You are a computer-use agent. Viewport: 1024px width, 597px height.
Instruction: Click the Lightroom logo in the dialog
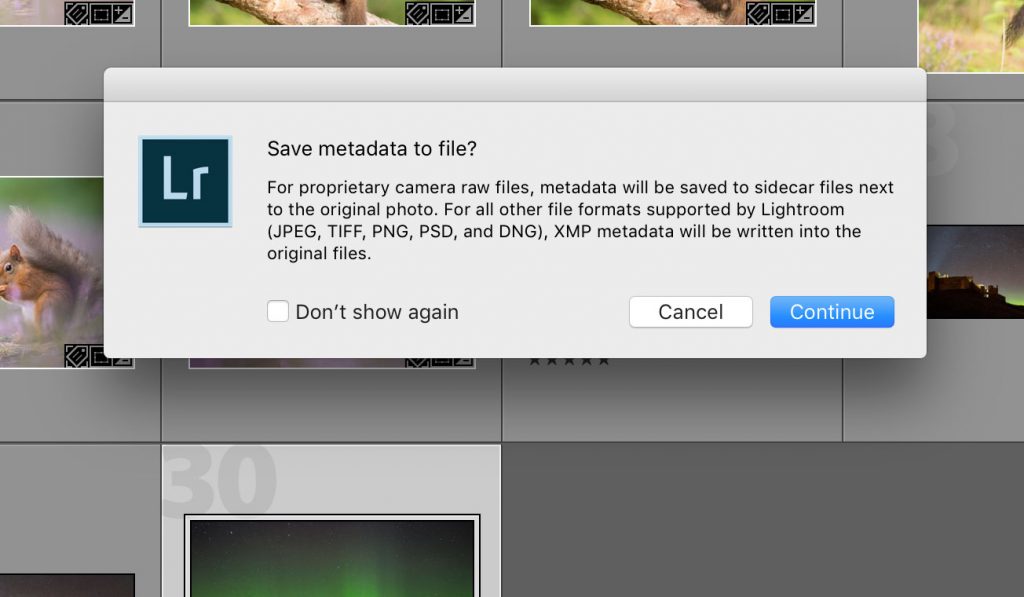point(185,181)
